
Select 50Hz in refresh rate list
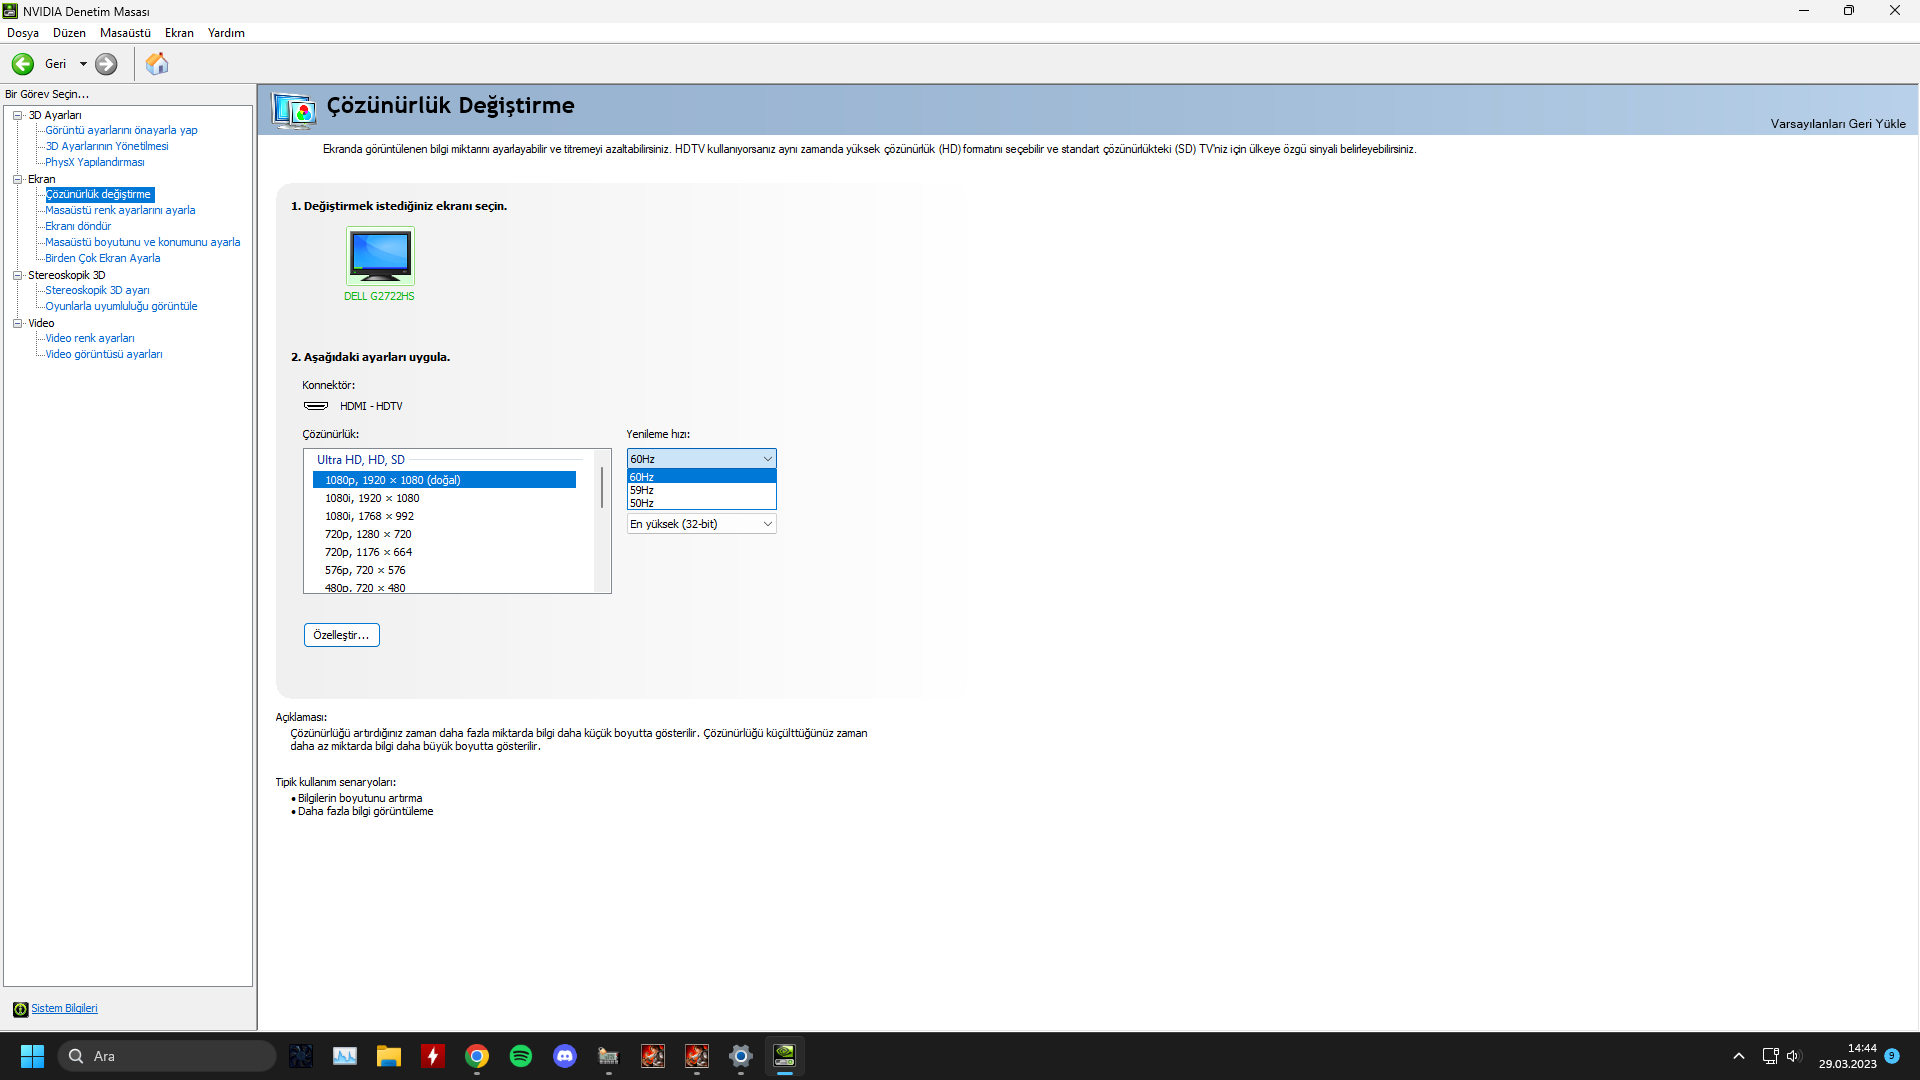(642, 503)
